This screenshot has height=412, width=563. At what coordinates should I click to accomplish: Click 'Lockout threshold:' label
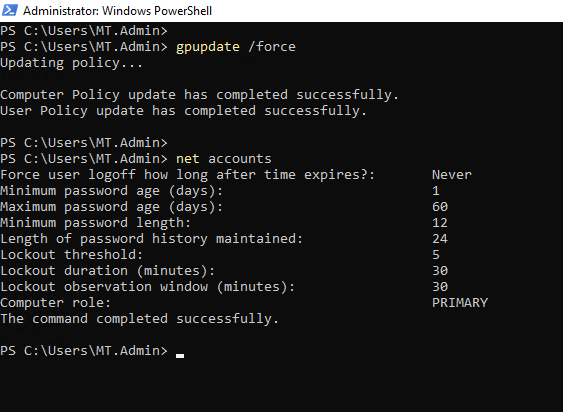[x=71, y=255]
